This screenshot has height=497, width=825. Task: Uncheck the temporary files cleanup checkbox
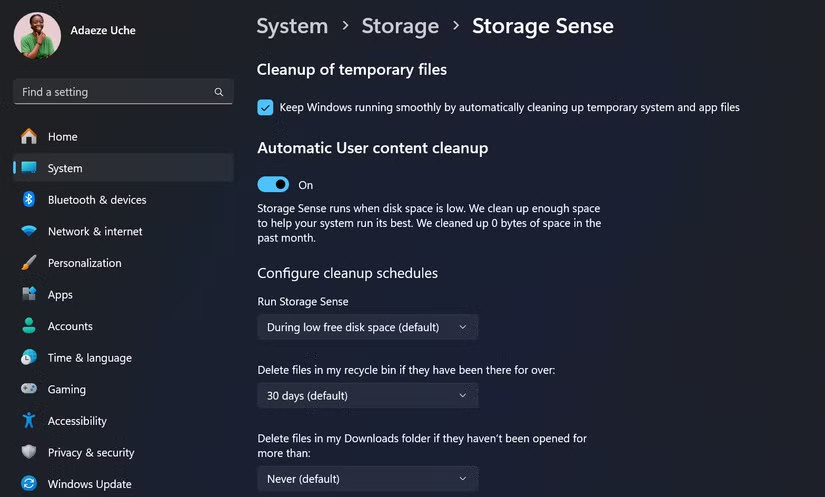(x=265, y=107)
